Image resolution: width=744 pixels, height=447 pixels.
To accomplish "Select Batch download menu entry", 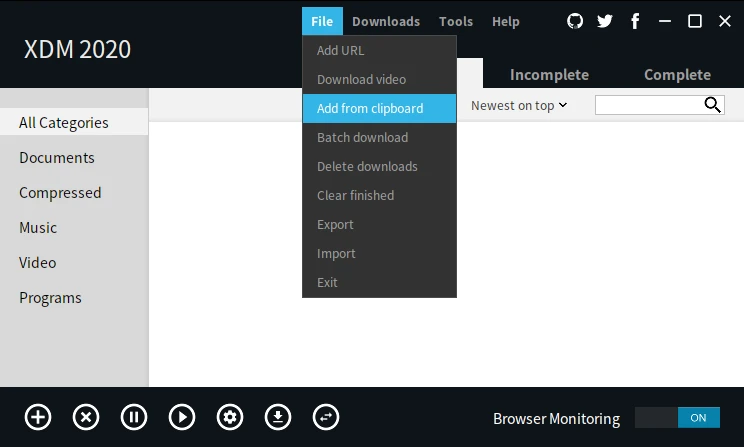I will tap(362, 137).
